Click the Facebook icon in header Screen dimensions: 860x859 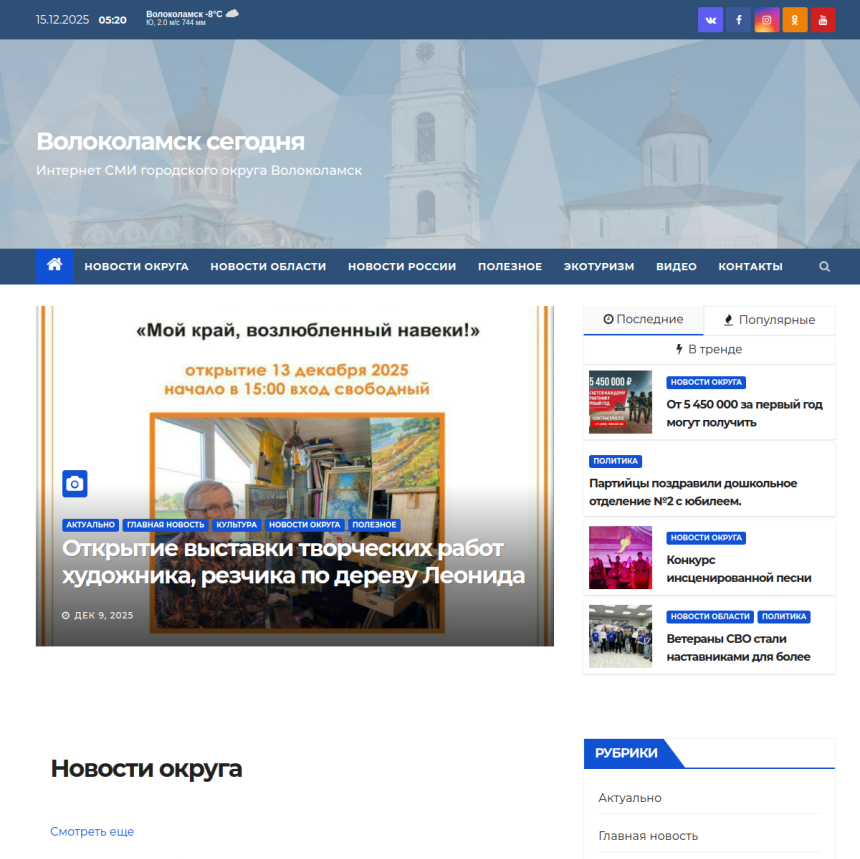point(738,20)
